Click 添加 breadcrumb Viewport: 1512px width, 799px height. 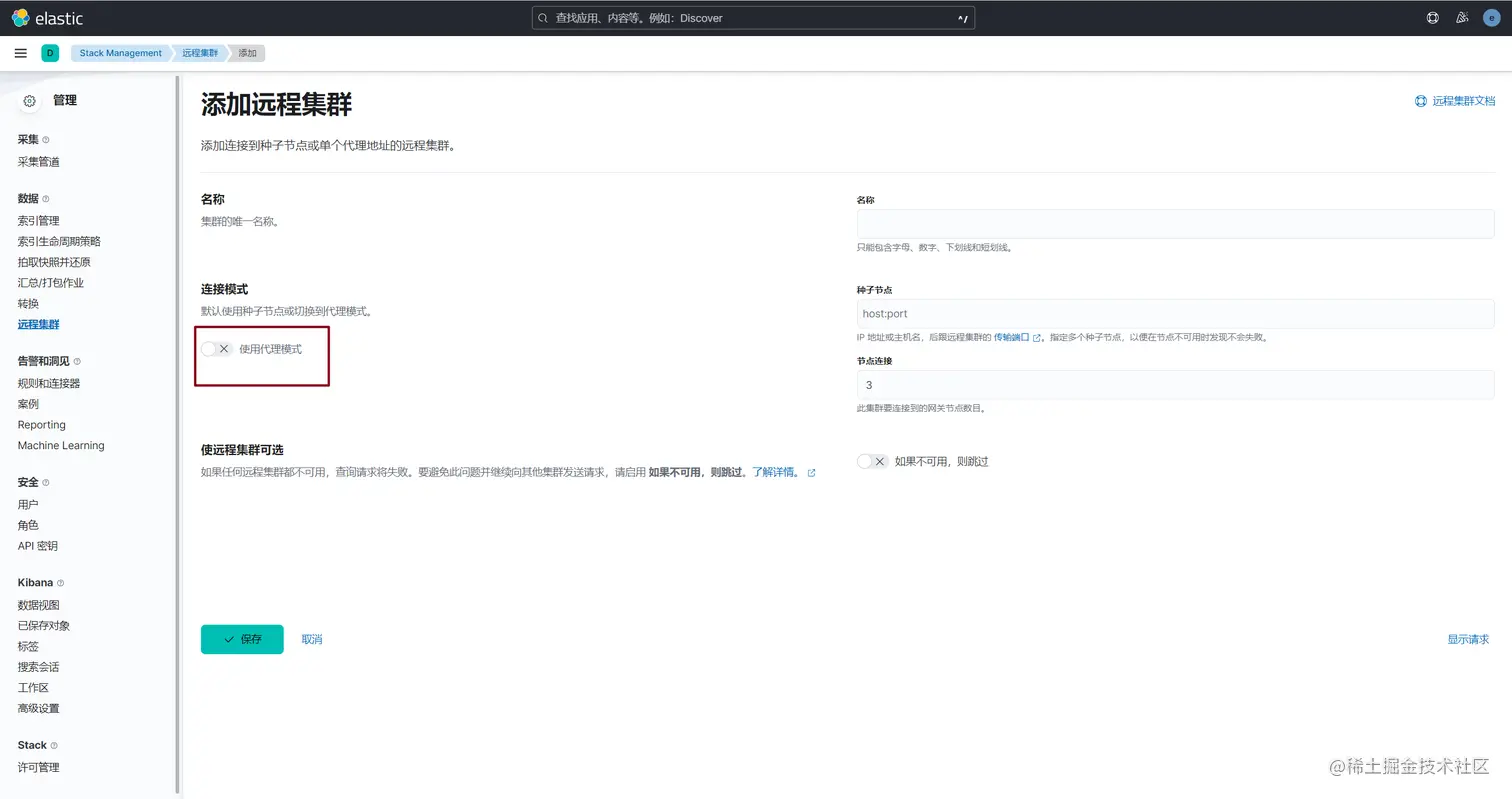[x=247, y=53]
